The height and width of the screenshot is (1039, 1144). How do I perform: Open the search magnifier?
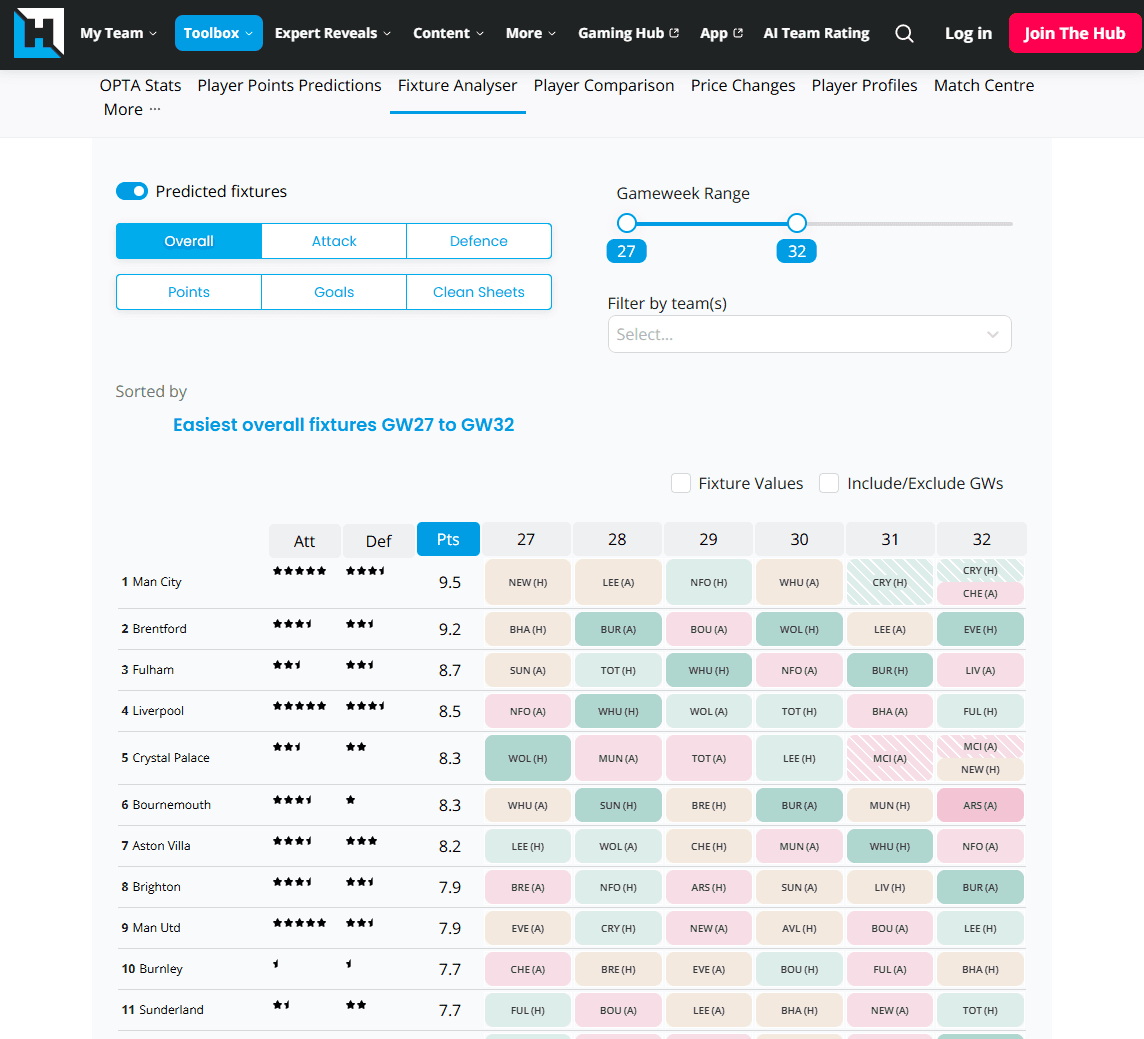coord(904,33)
